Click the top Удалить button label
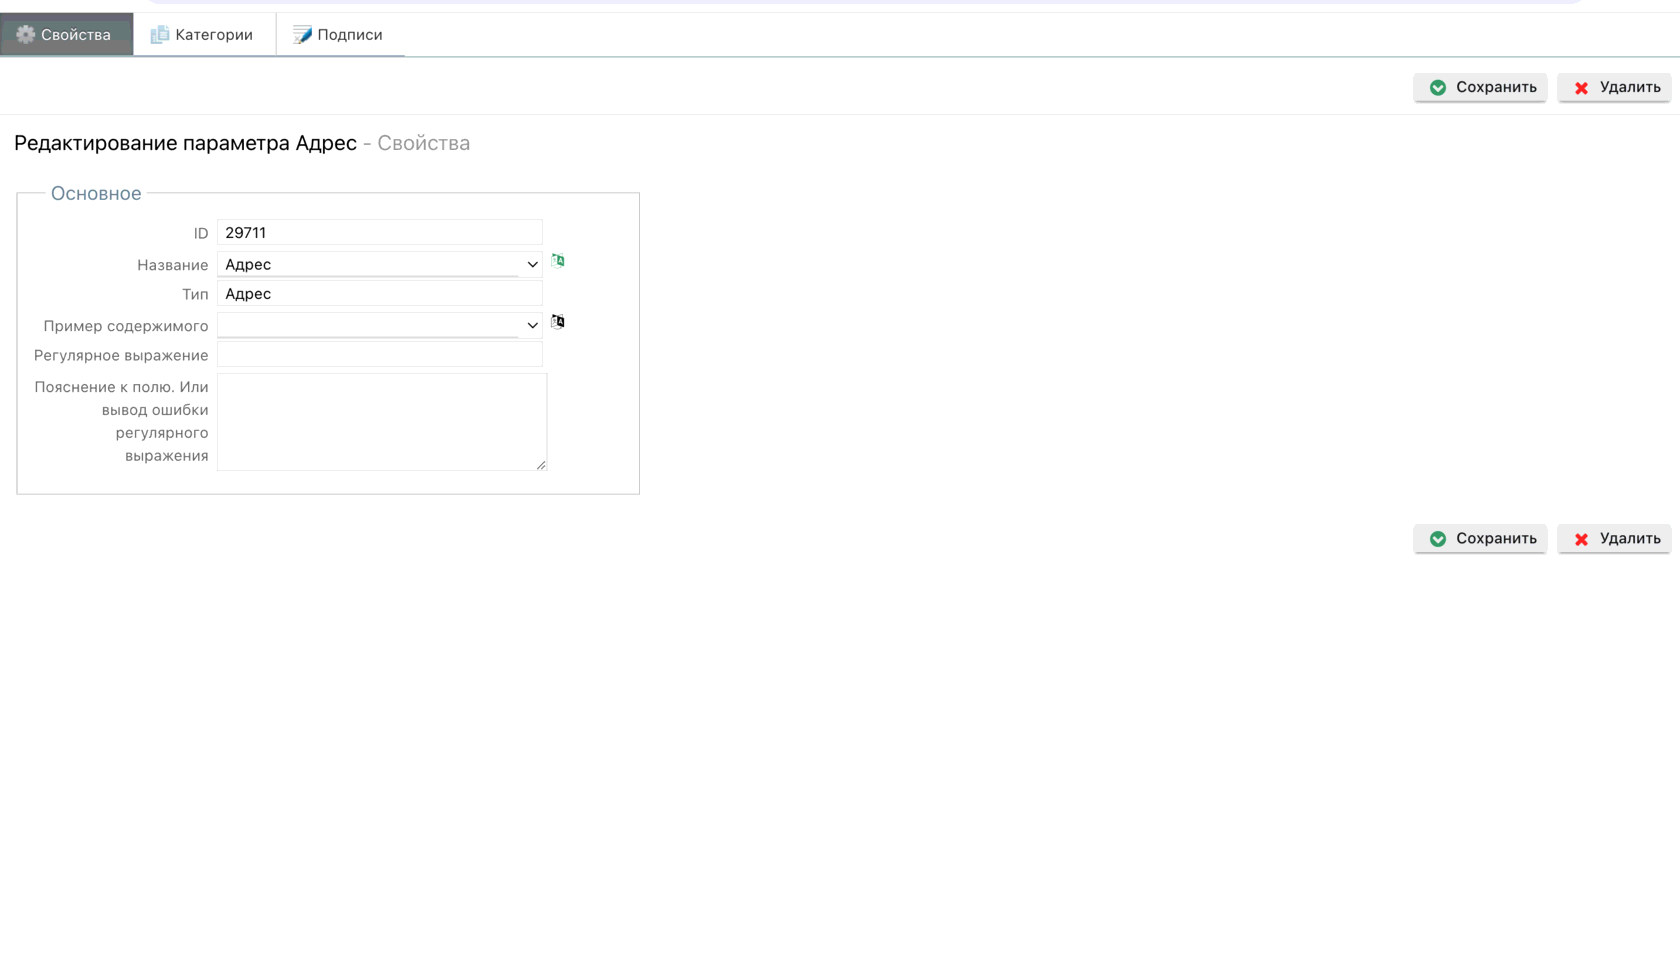1680x966 pixels. pos(1630,87)
